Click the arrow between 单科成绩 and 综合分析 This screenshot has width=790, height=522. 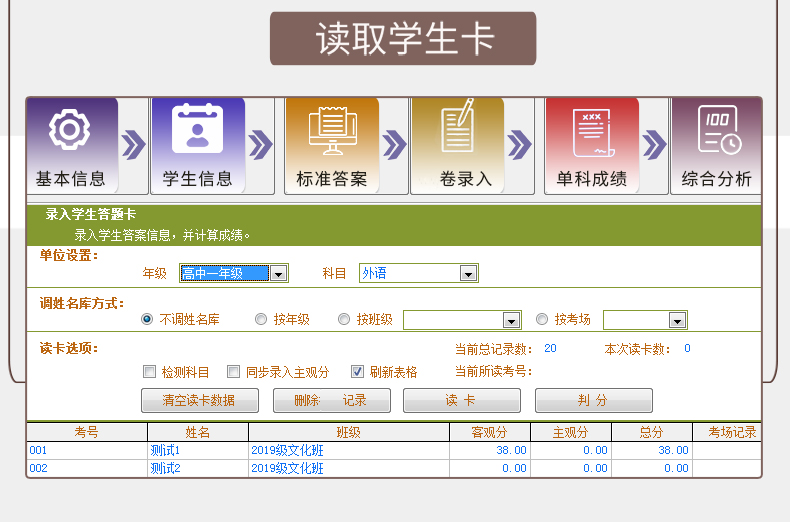[654, 145]
